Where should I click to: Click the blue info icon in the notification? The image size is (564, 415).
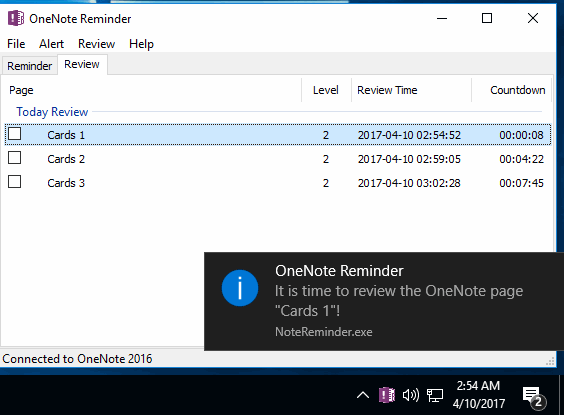coord(240,288)
